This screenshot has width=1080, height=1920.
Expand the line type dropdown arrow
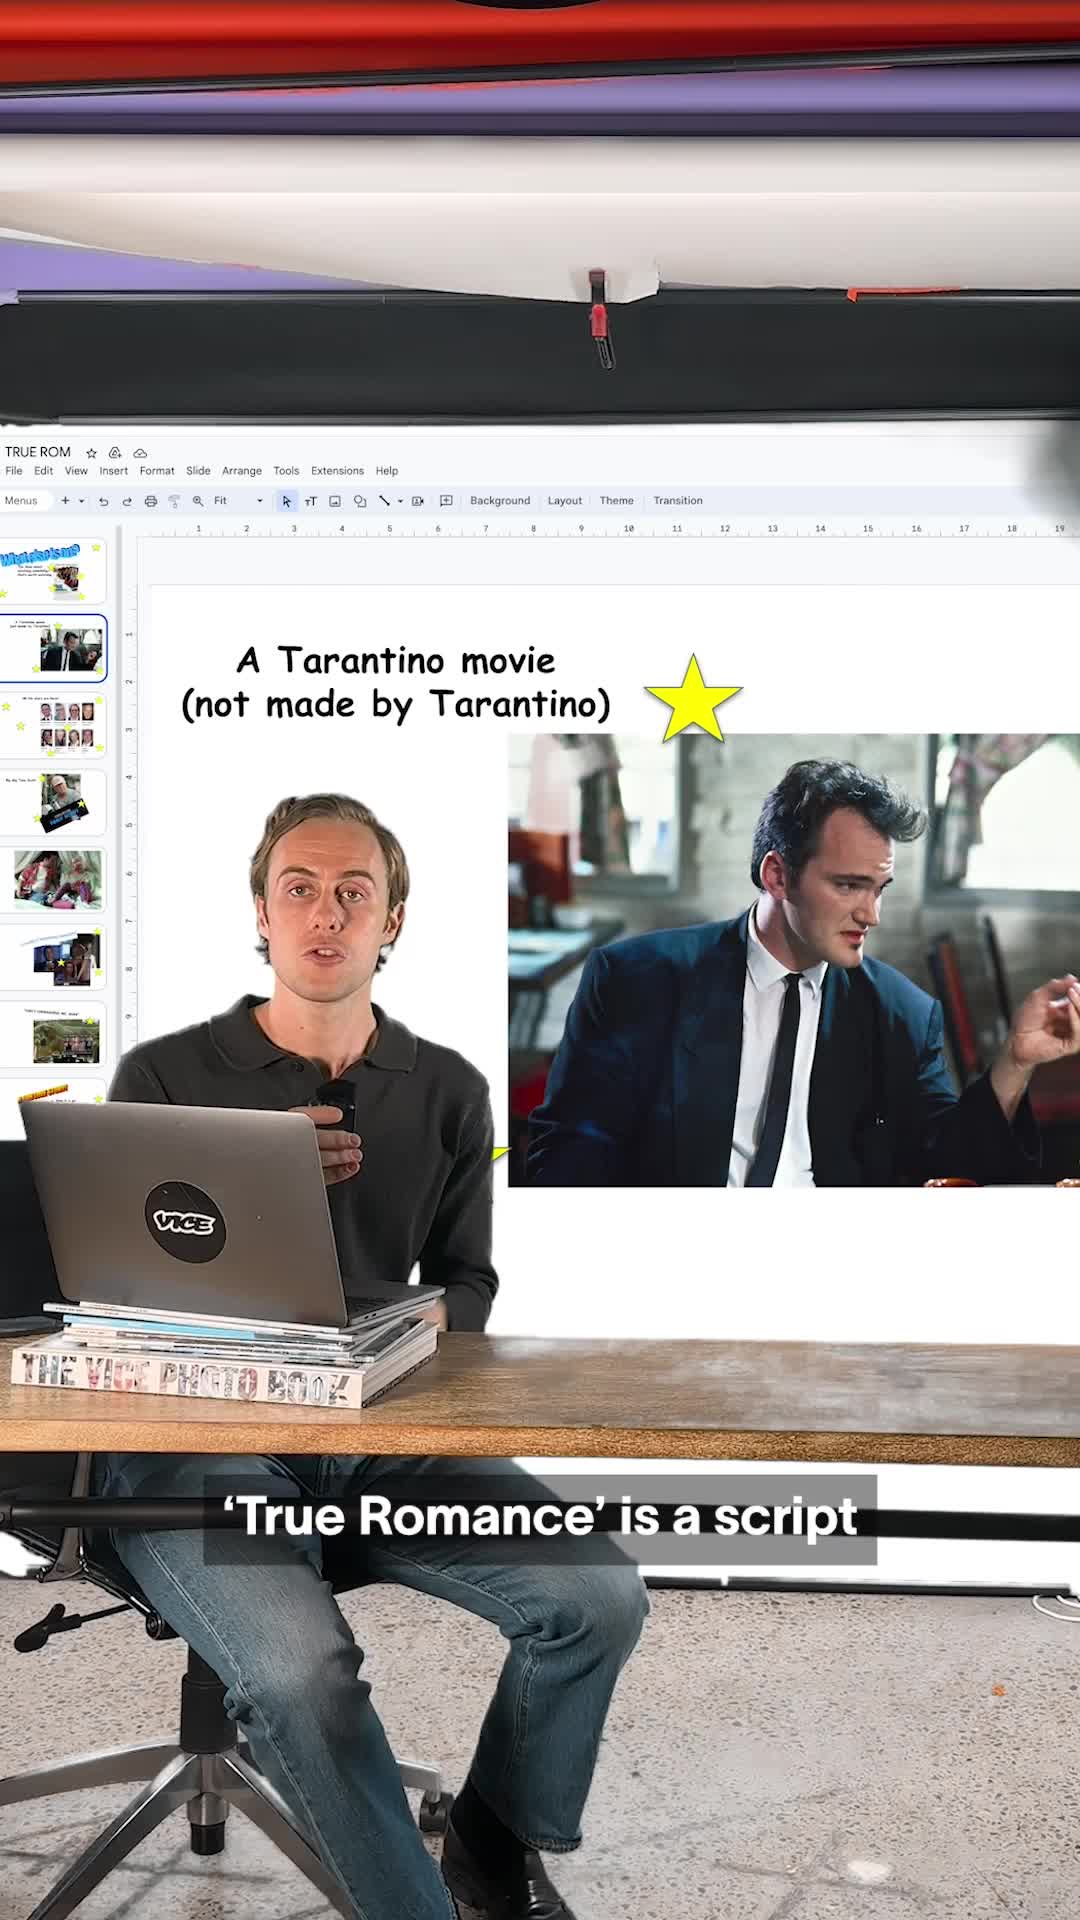click(400, 501)
